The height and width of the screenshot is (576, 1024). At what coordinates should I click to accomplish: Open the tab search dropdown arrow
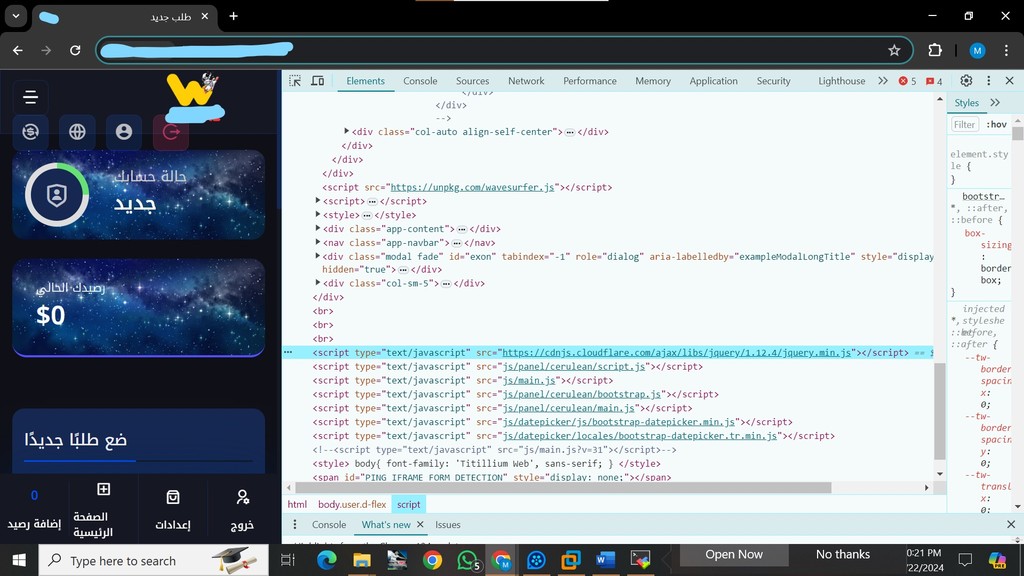[x=16, y=16]
